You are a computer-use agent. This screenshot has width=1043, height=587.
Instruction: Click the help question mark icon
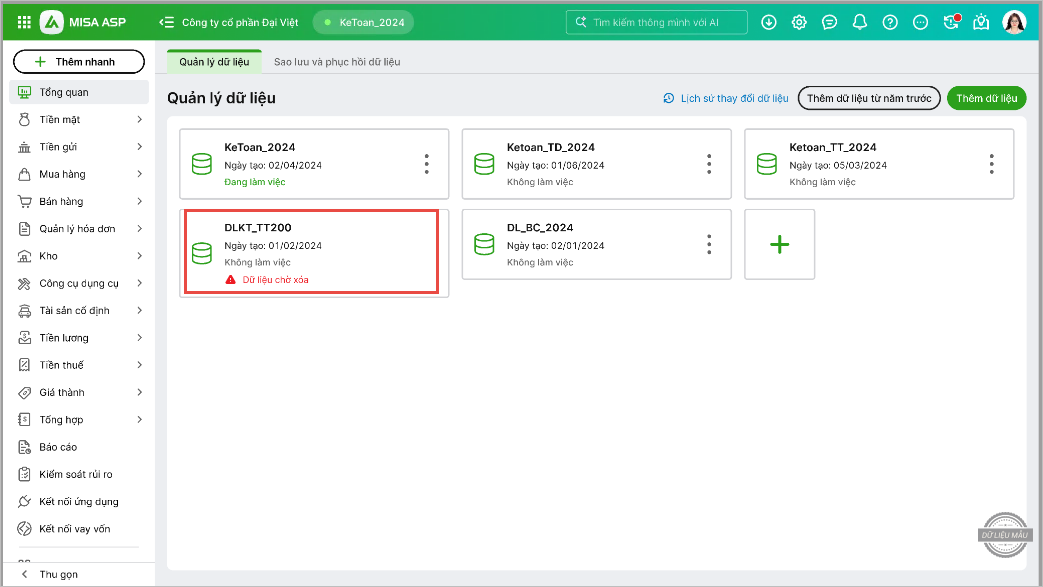click(x=891, y=22)
